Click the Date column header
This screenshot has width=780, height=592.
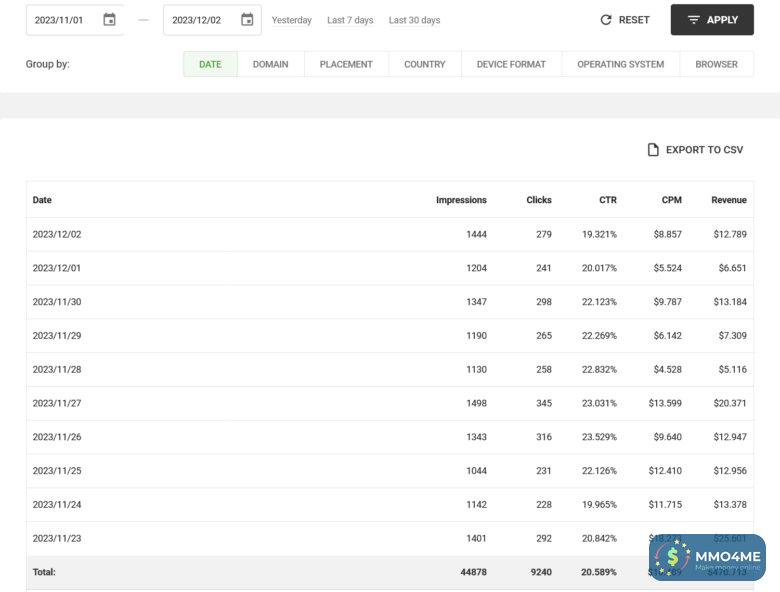coord(42,200)
